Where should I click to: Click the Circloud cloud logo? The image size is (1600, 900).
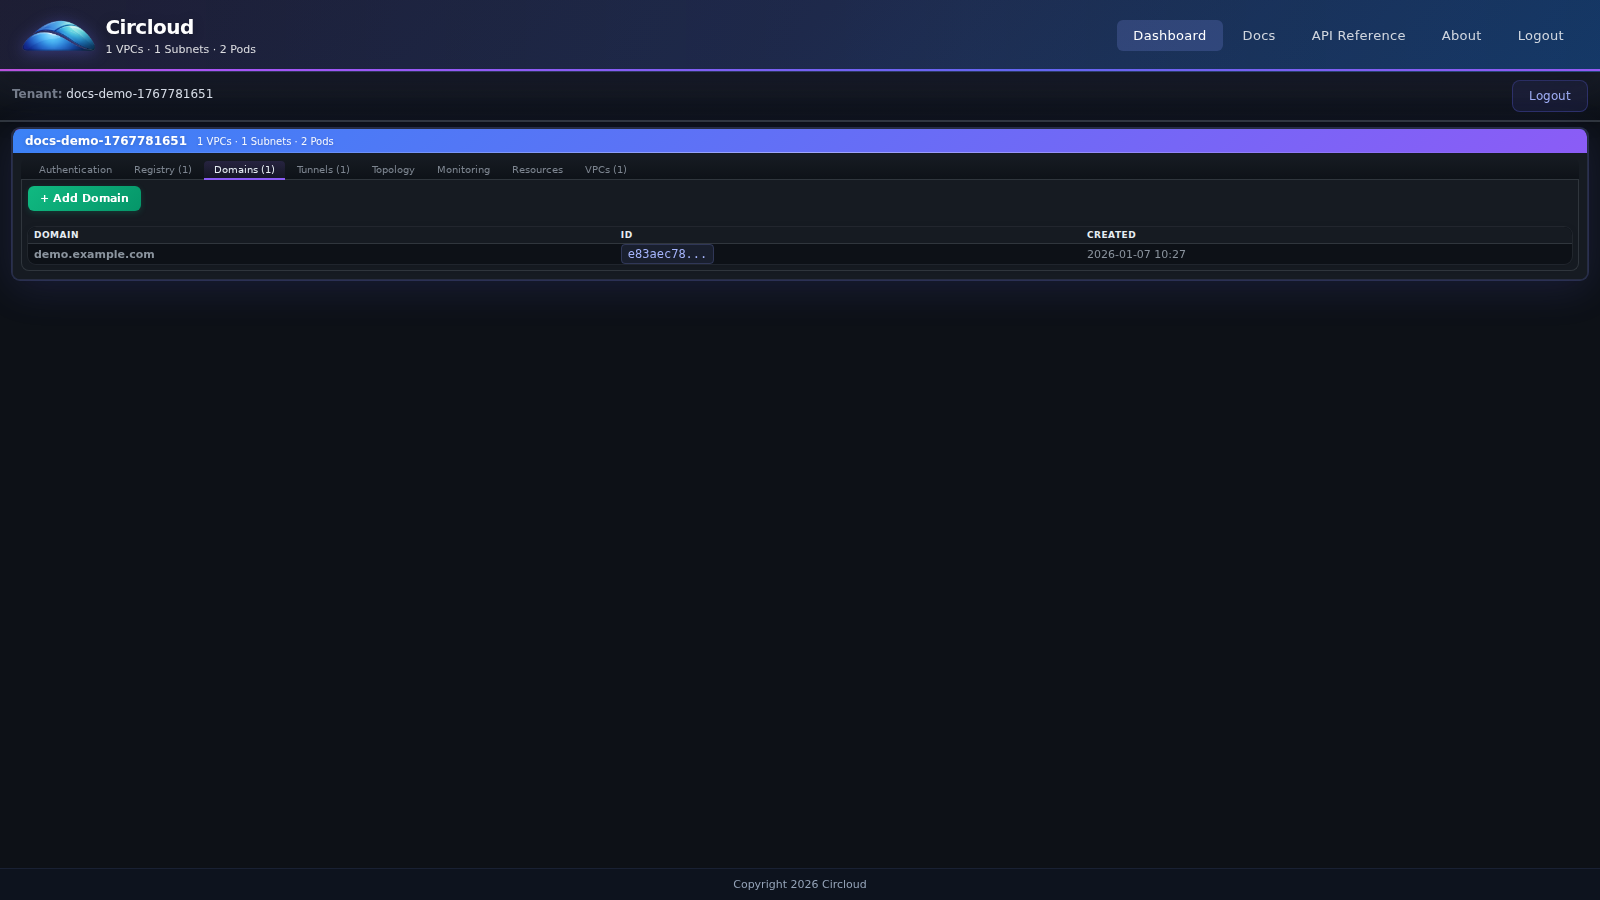(56, 35)
